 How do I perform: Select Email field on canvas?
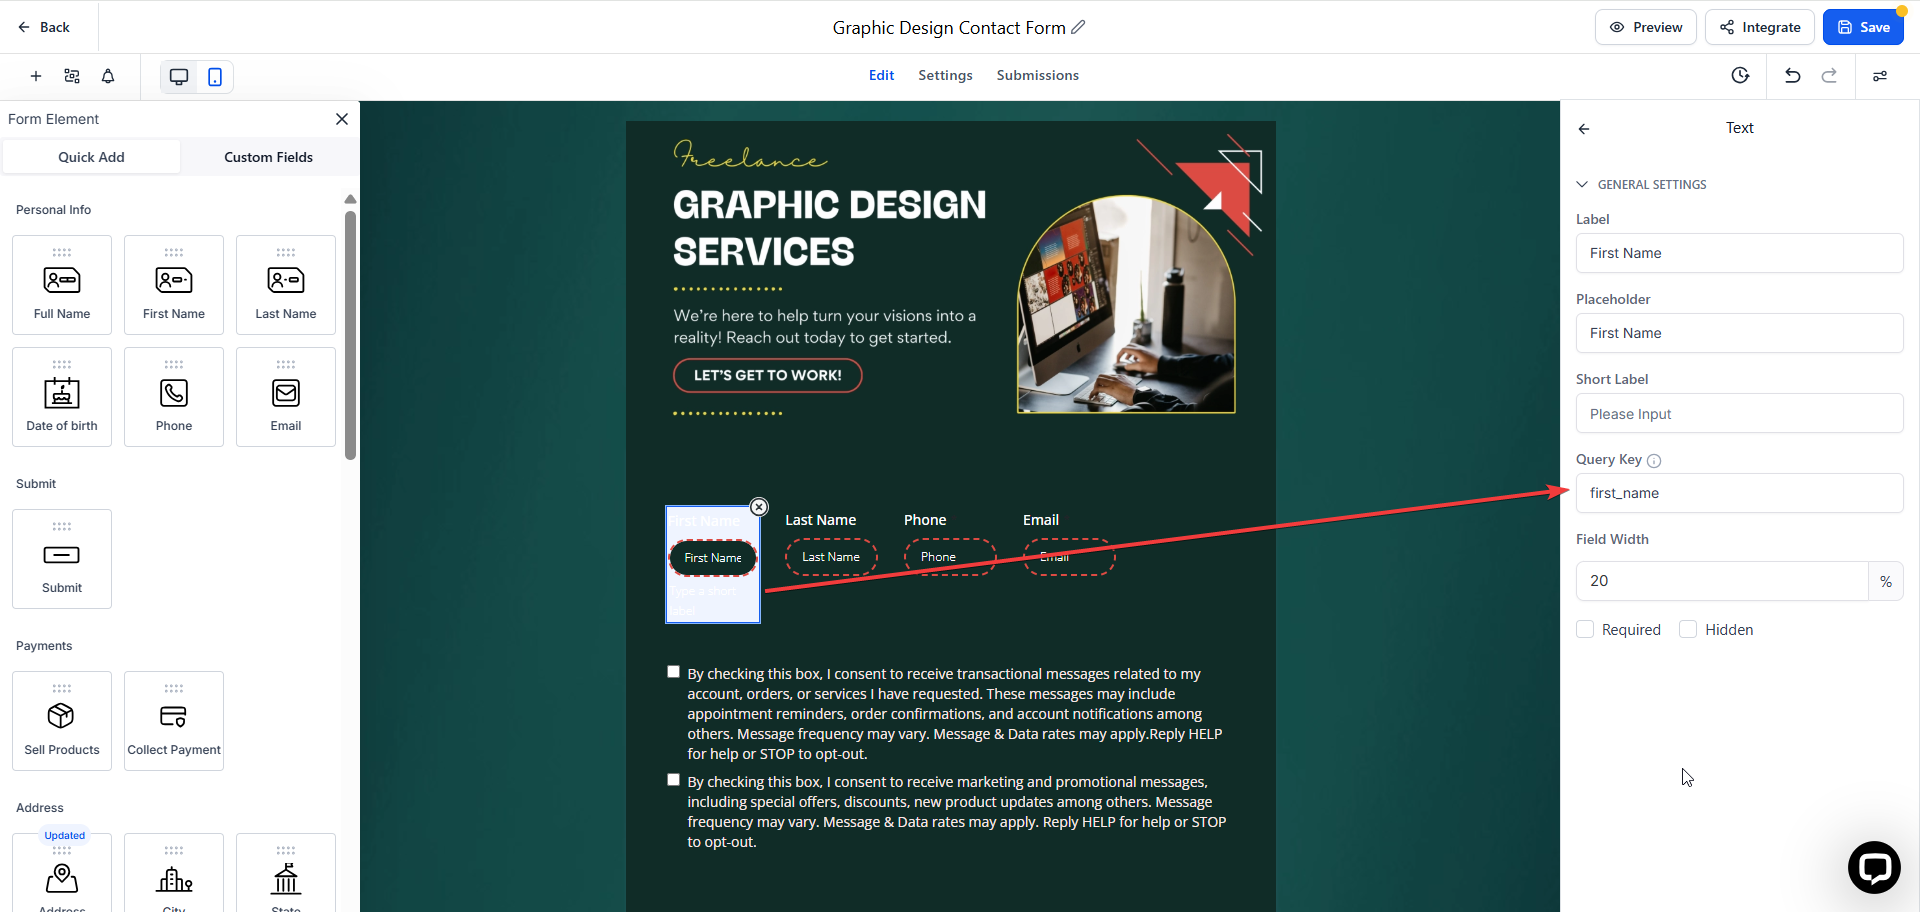[x=1068, y=557]
